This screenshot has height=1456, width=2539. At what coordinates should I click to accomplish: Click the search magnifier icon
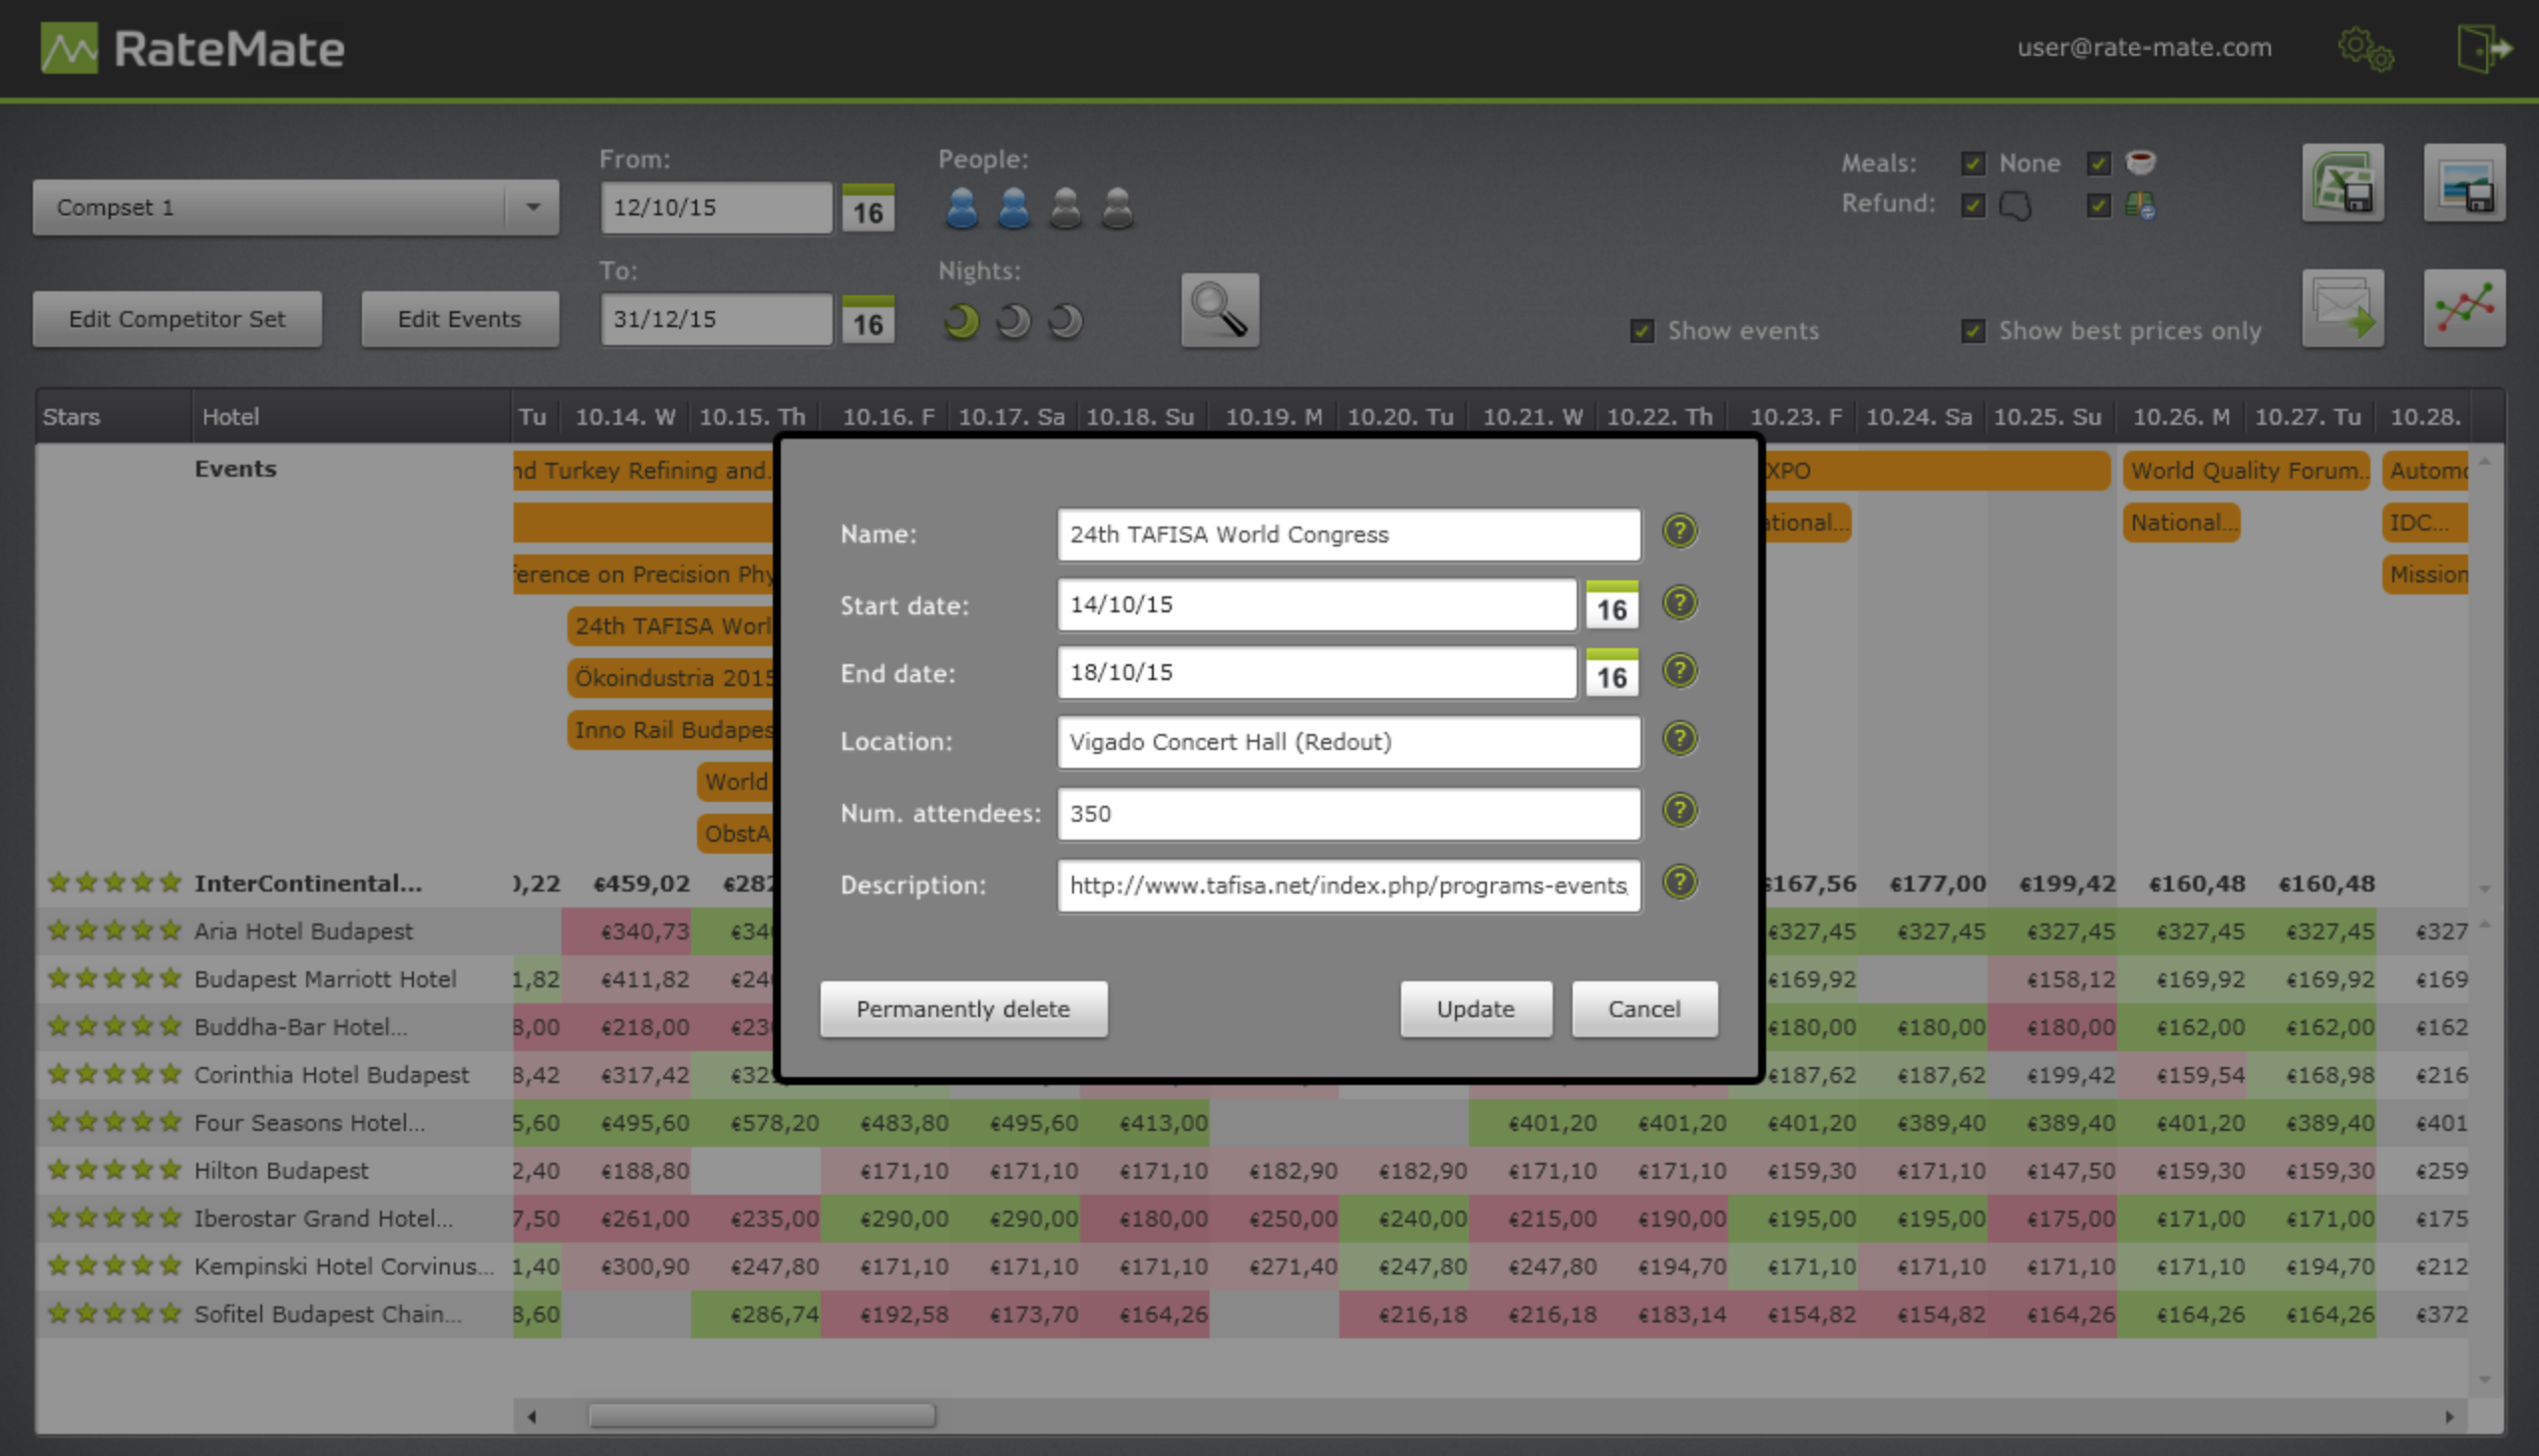1219,310
